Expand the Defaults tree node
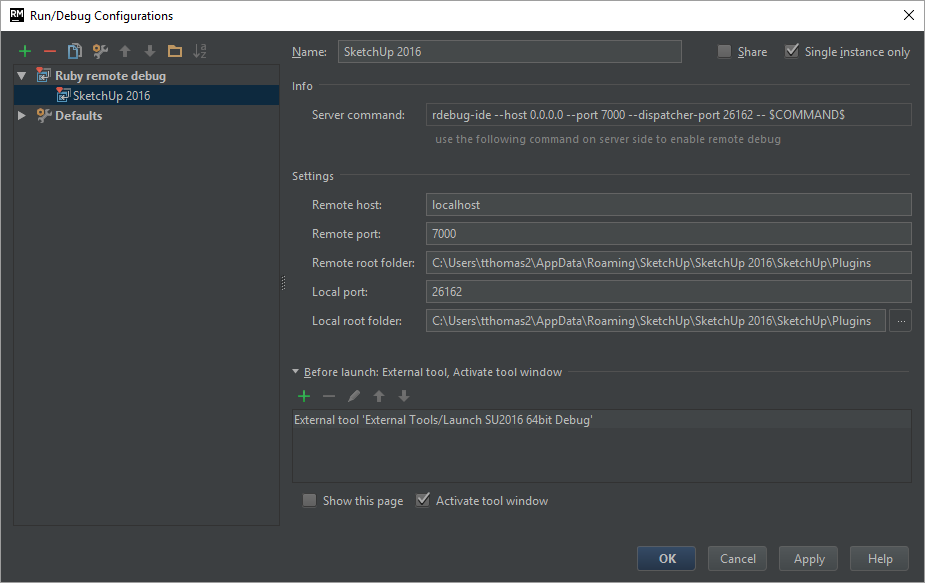Screen dimensions: 925x583 coord(22,116)
